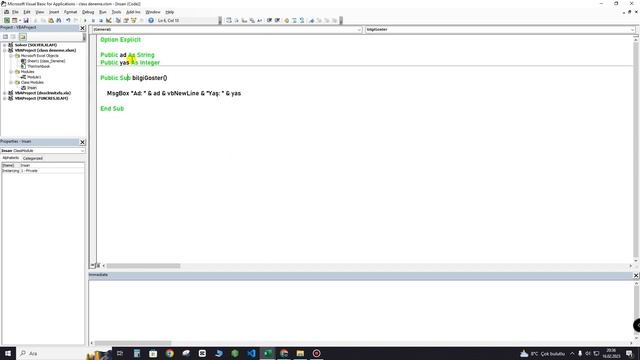Click the Find binoculars icon
Viewport: 640px width, 360px height.
[x=58, y=20]
